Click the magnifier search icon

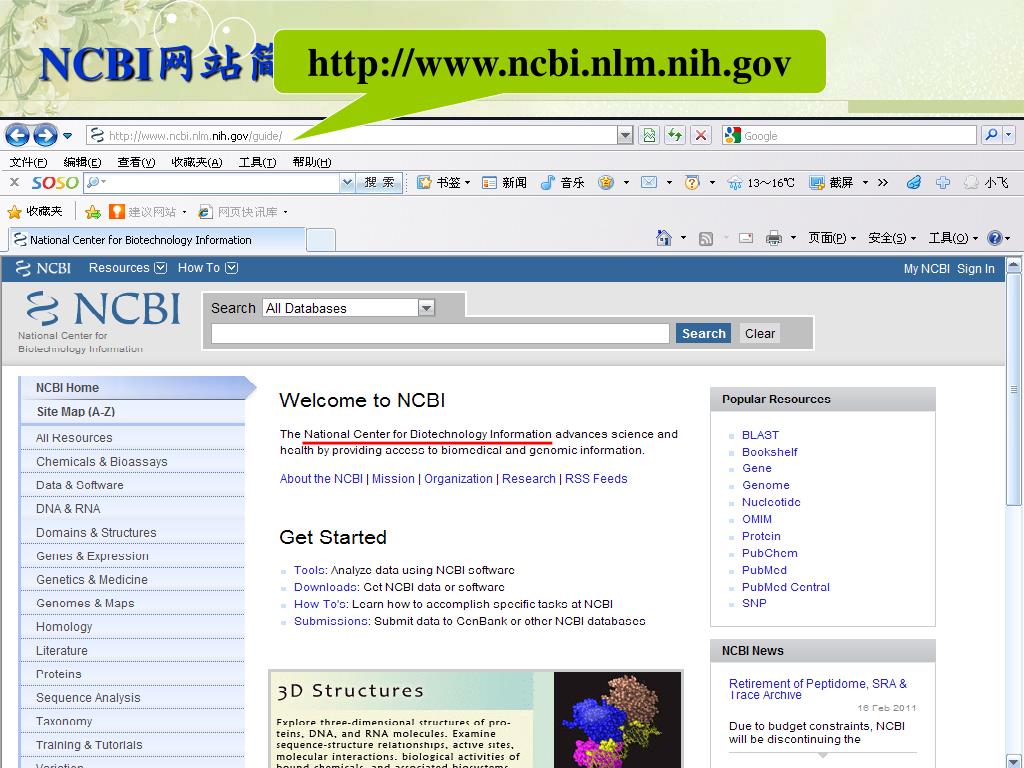(x=991, y=135)
